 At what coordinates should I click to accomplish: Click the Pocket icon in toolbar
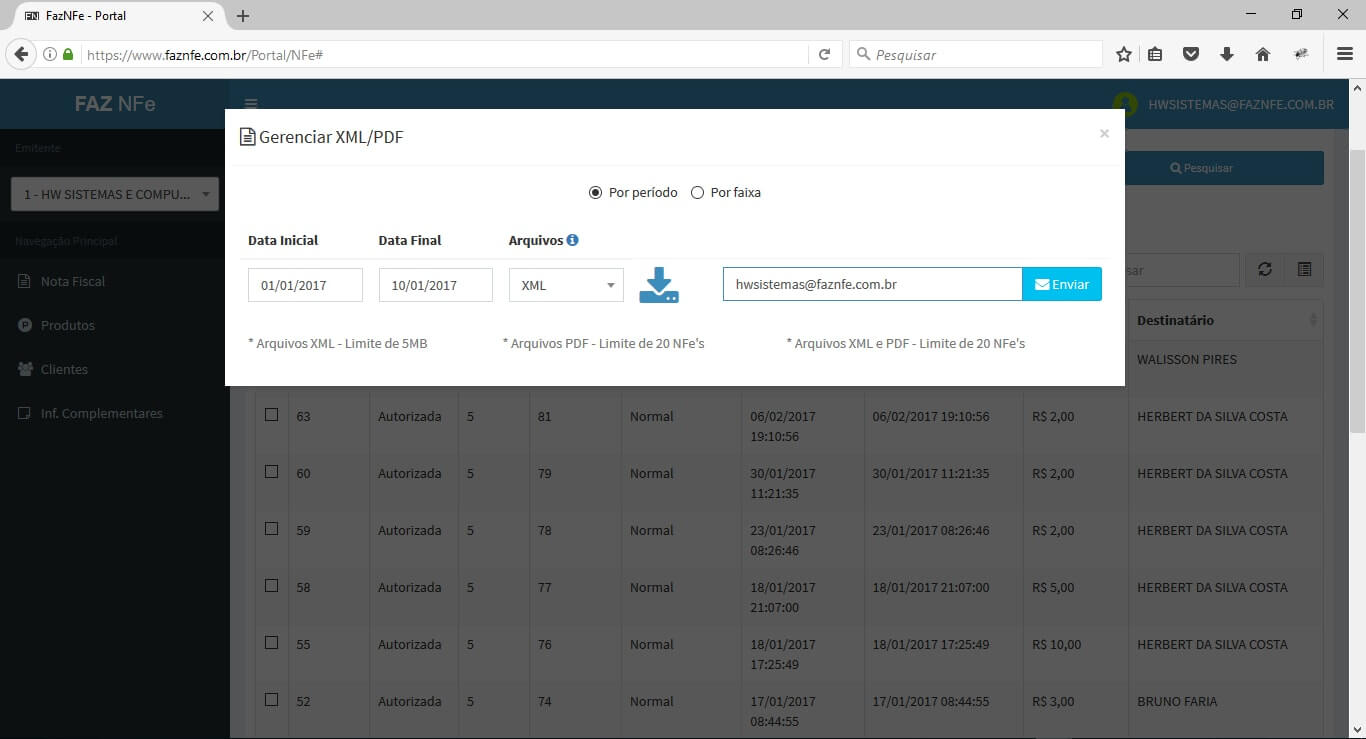[1191, 55]
